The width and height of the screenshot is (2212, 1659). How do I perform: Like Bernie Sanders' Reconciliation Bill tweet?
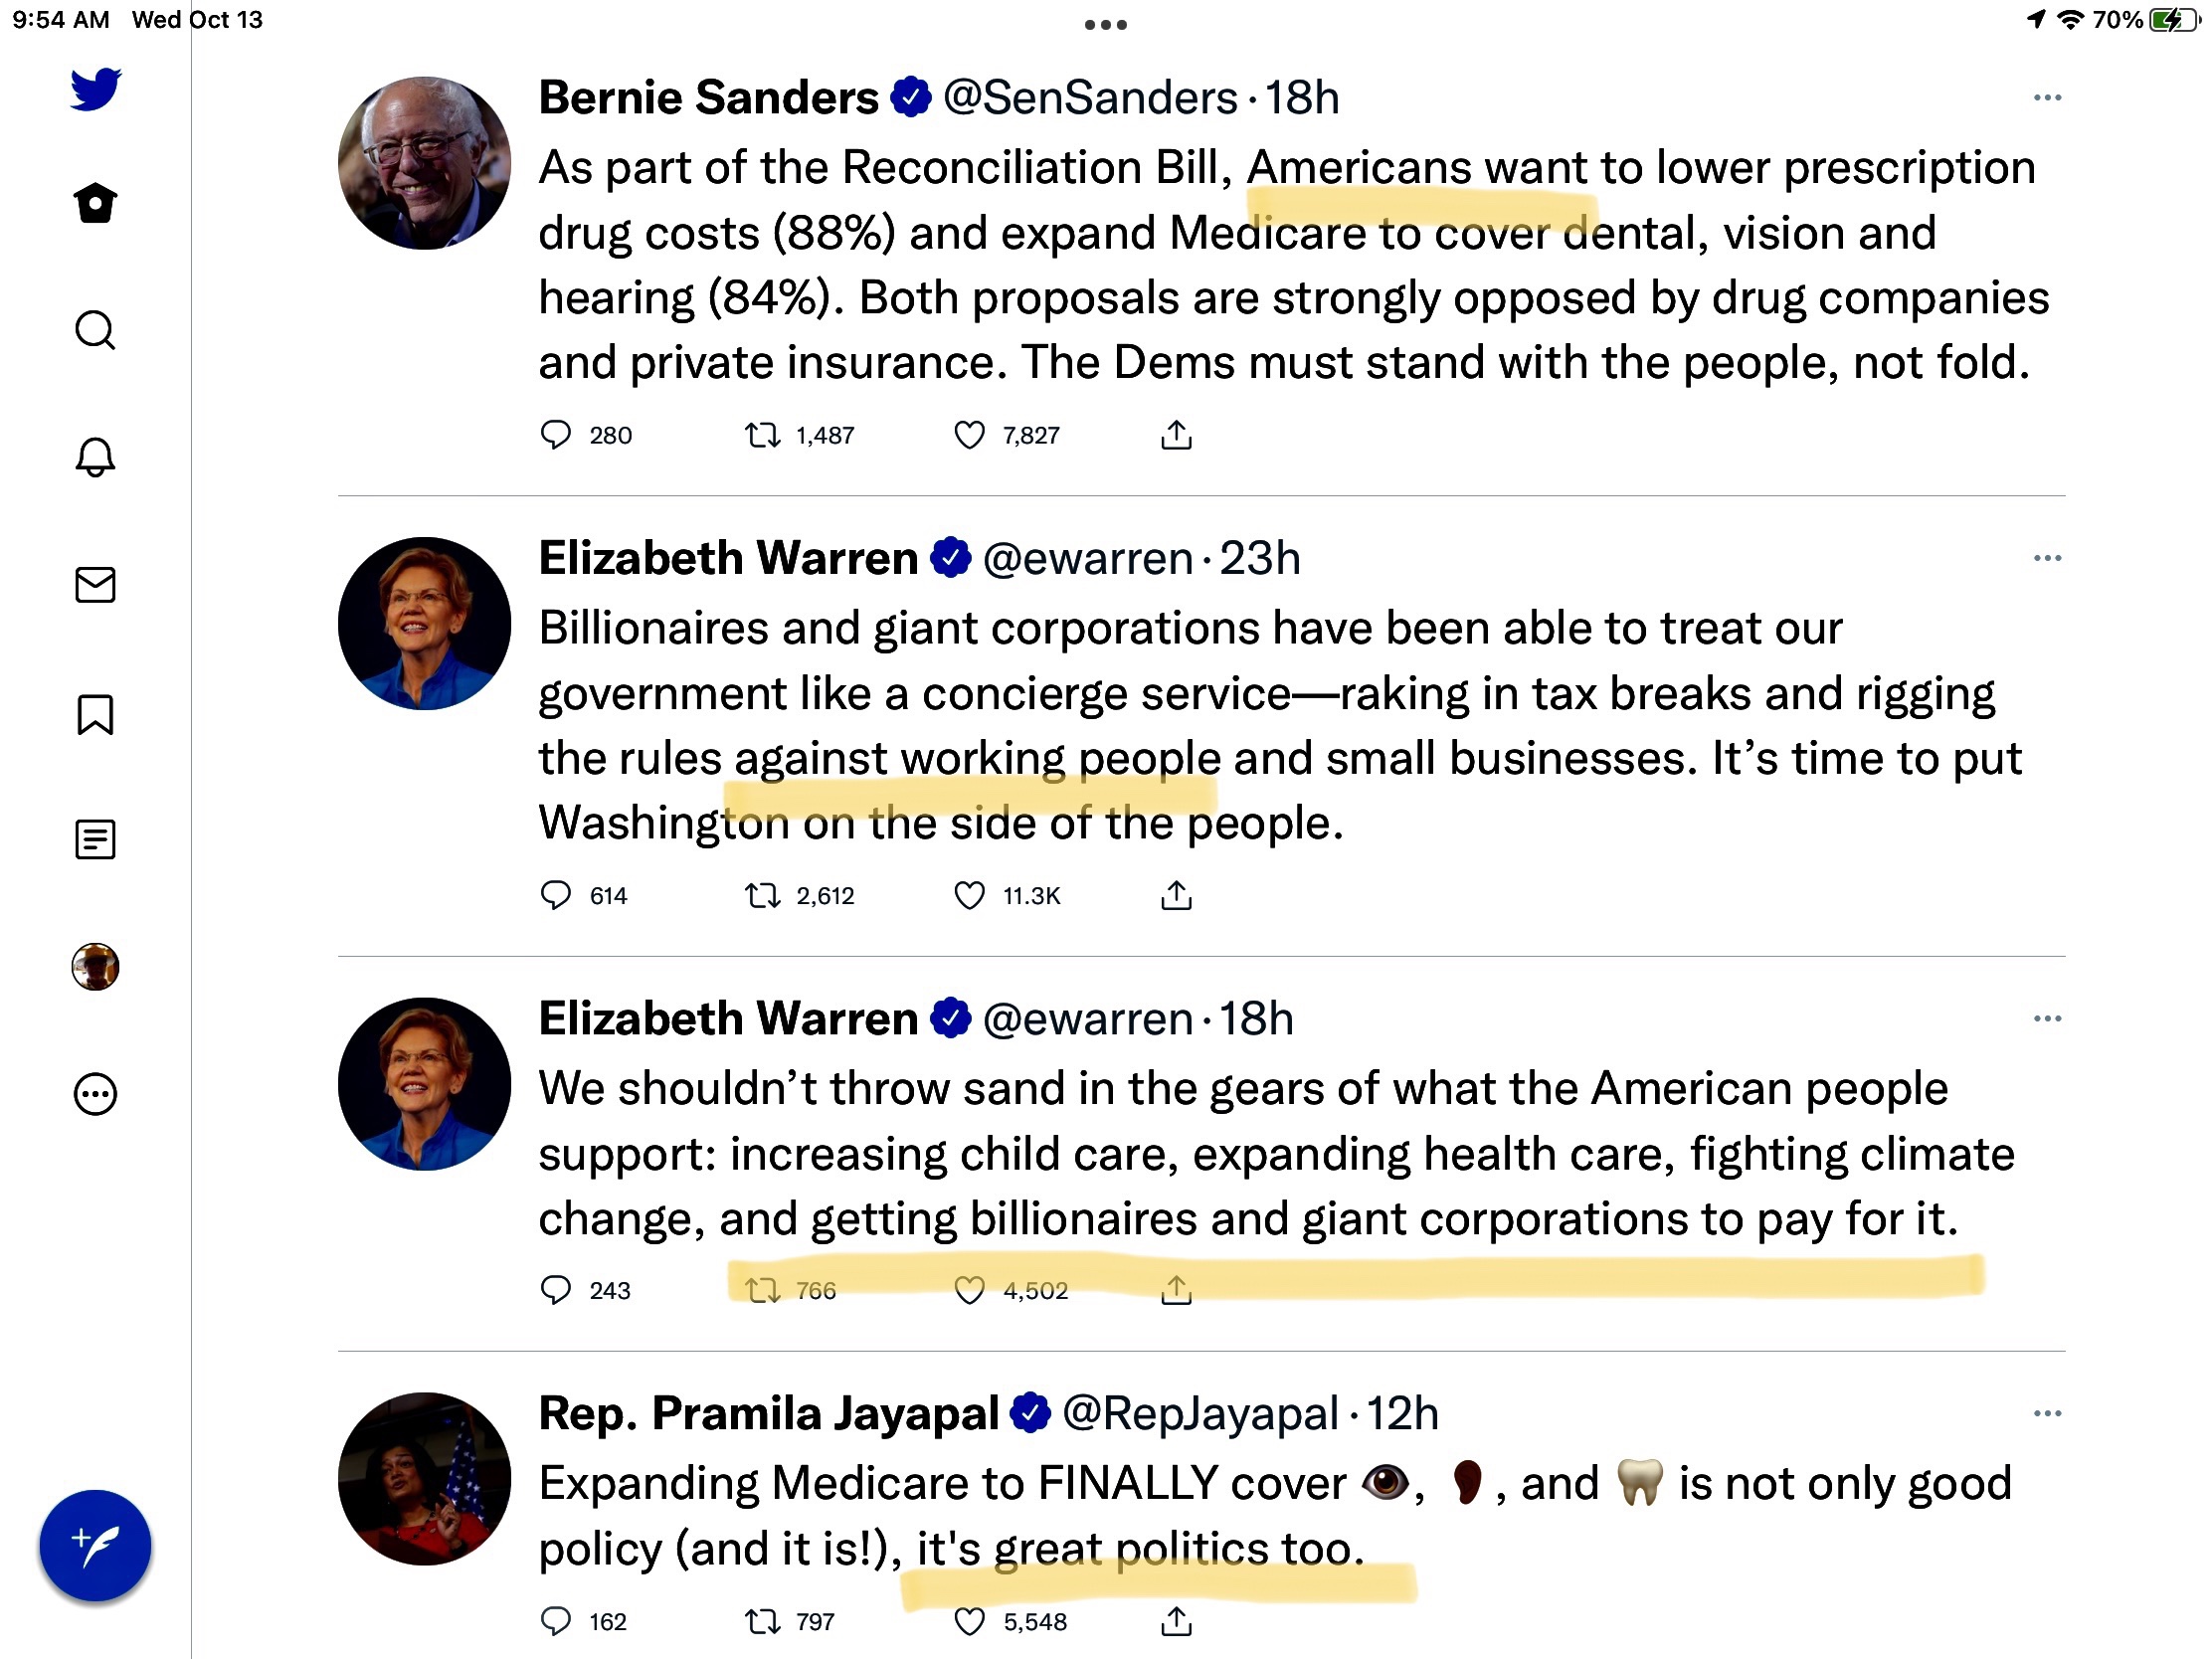[x=969, y=435]
